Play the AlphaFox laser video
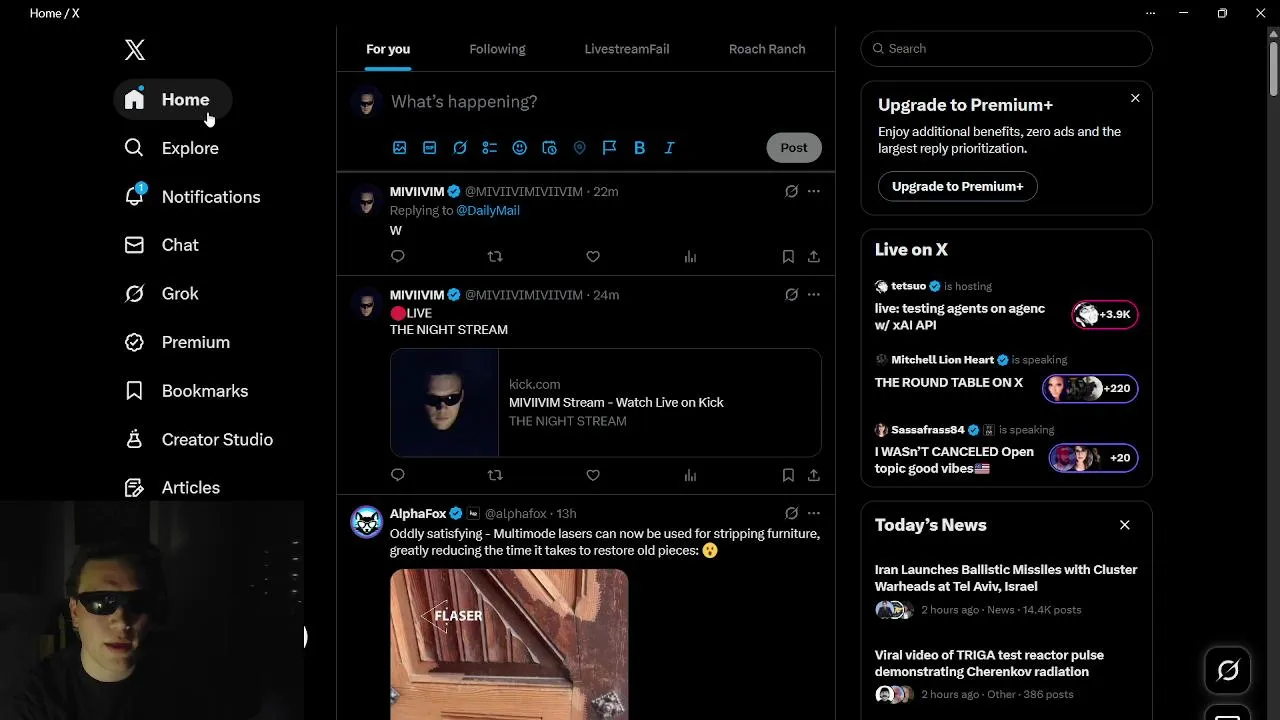The image size is (1280, 720). [x=509, y=644]
